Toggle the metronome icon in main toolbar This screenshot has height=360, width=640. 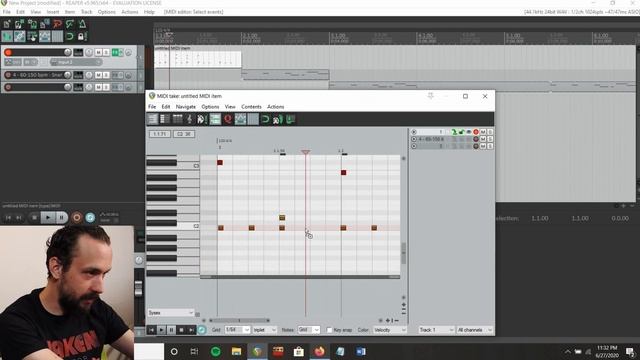click(82, 24)
